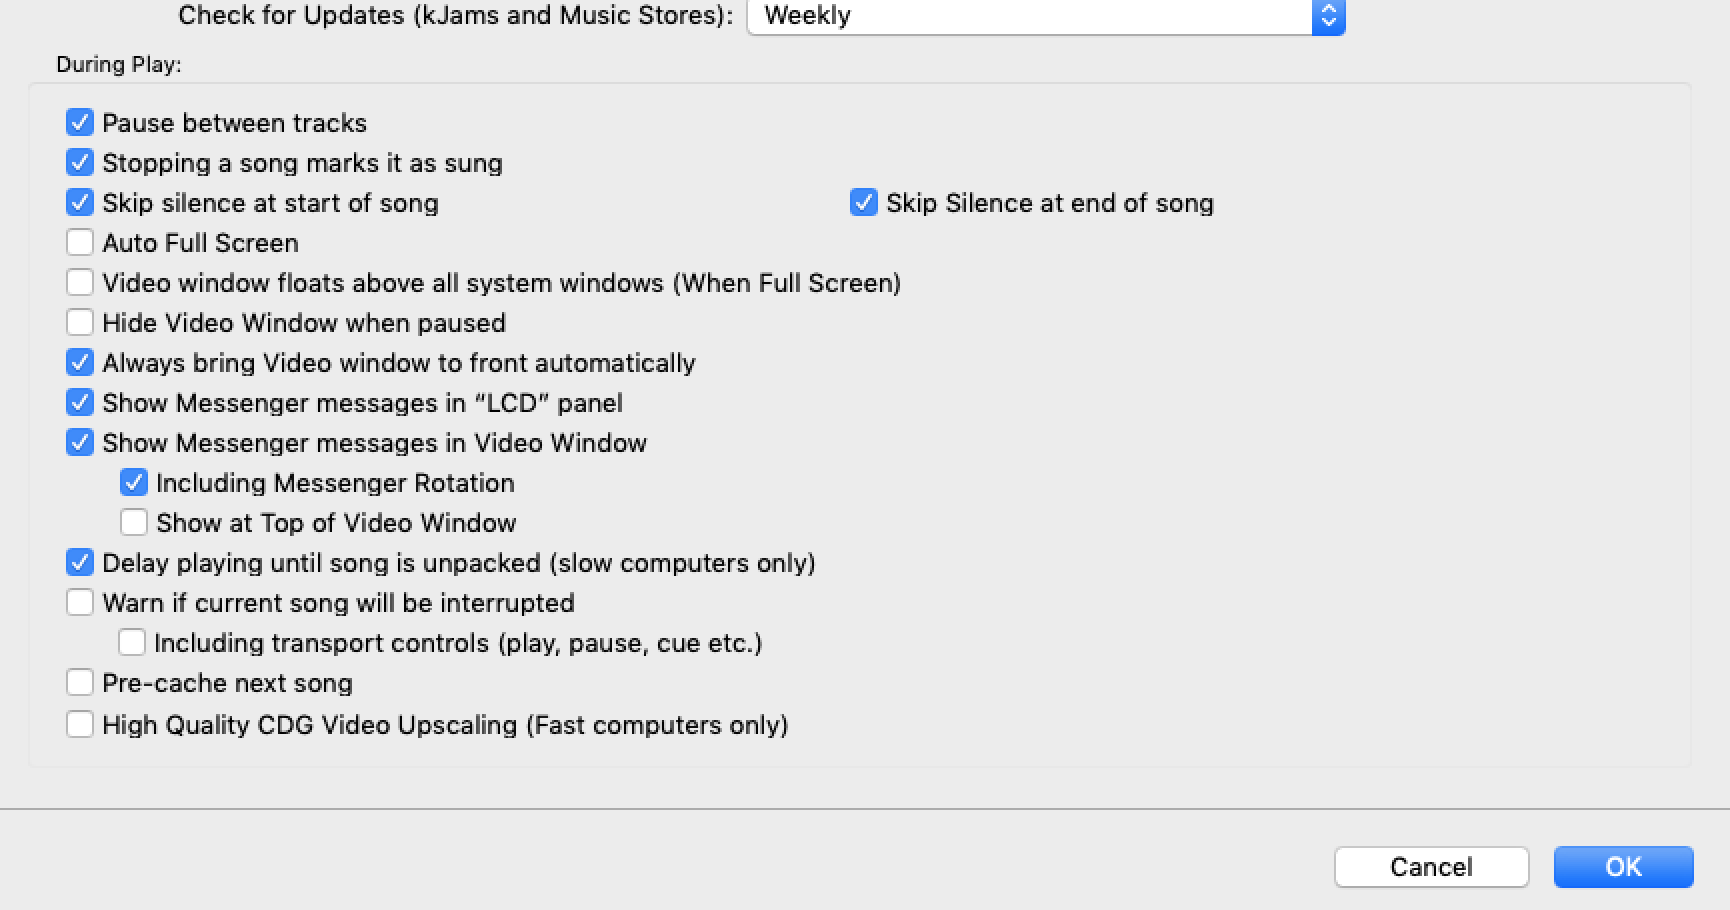Check Video window floats above all system windows
The image size is (1730, 910).
pos(80,283)
